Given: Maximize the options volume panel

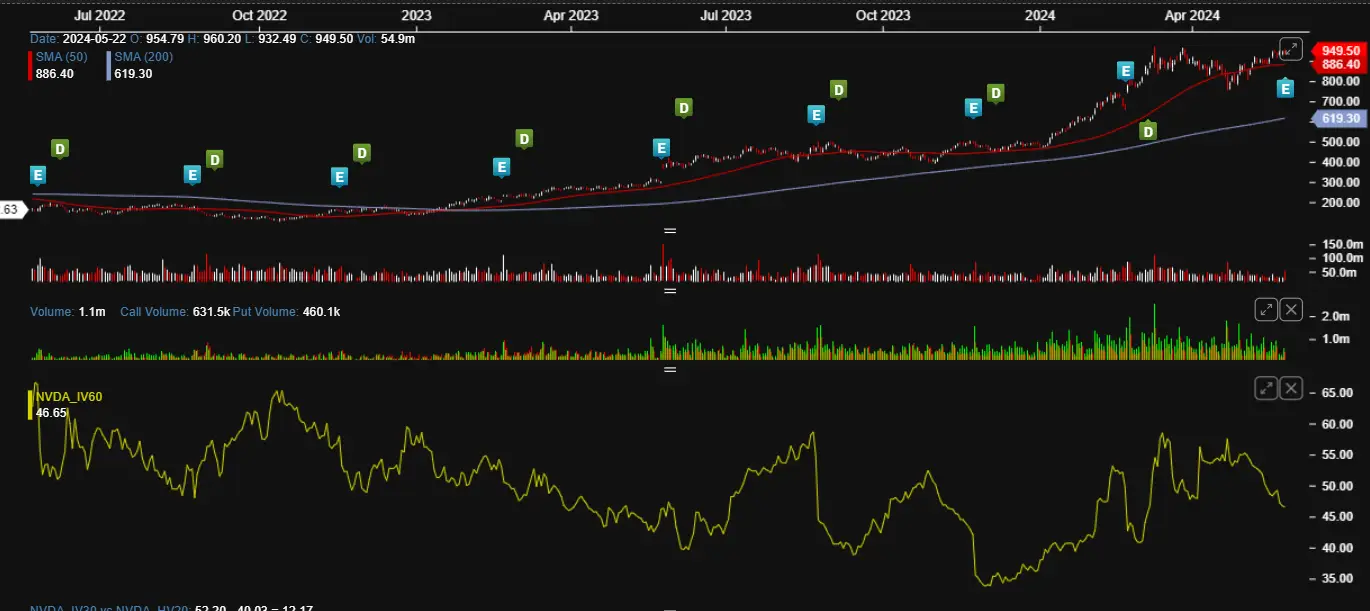Looking at the screenshot, I should pyautogui.click(x=1266, y=309).
